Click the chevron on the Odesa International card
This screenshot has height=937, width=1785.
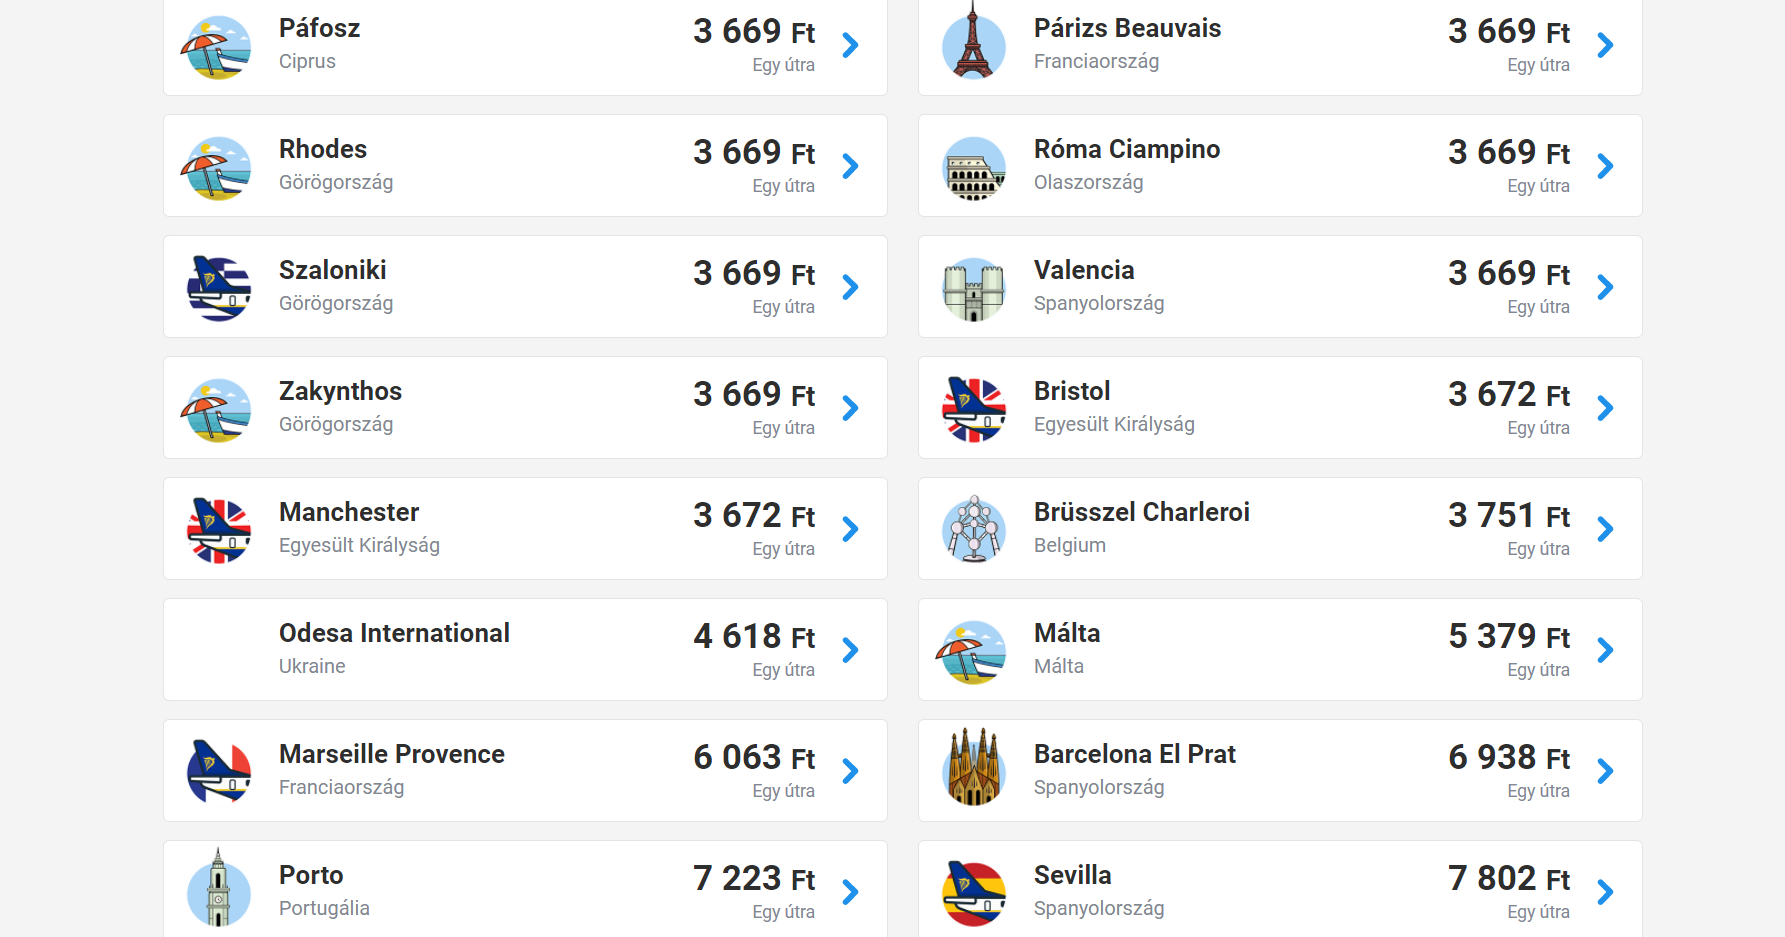(x=850, y=650)
